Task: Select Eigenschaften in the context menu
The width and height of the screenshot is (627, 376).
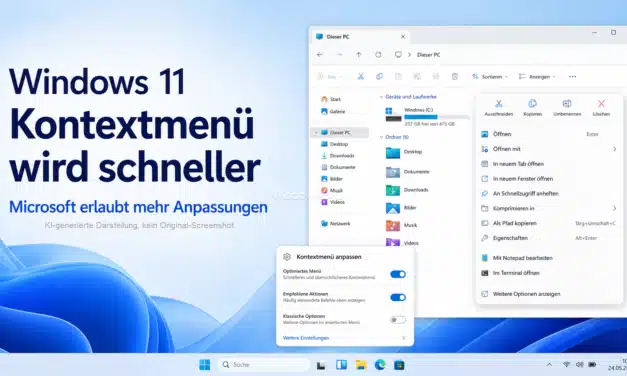Action: [550, 238]
